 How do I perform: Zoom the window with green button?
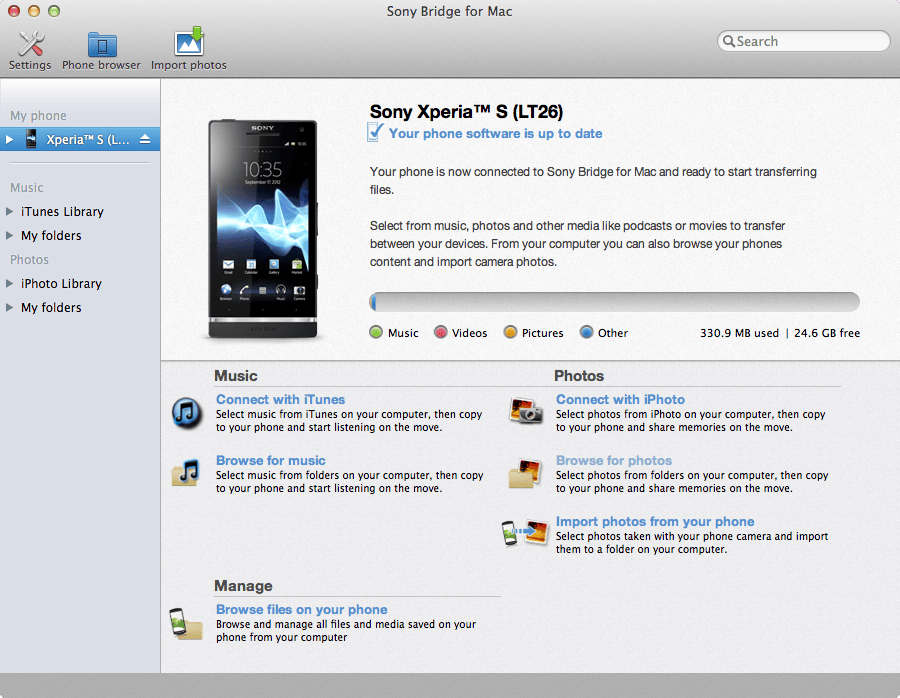point(54,11)
